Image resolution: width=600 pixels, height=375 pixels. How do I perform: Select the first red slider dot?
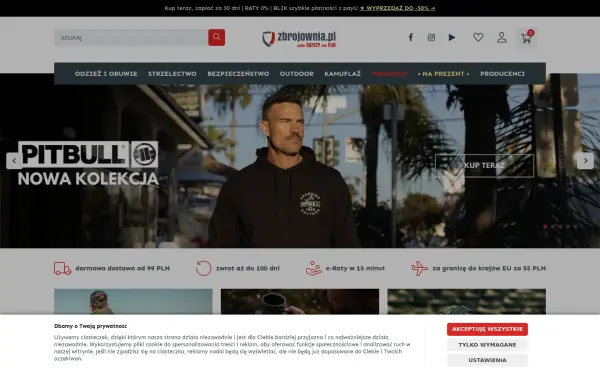click(x=545, y=227)
